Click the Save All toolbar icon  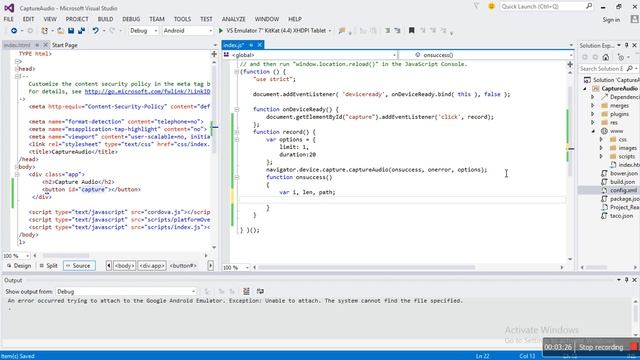tap(81, 31)
